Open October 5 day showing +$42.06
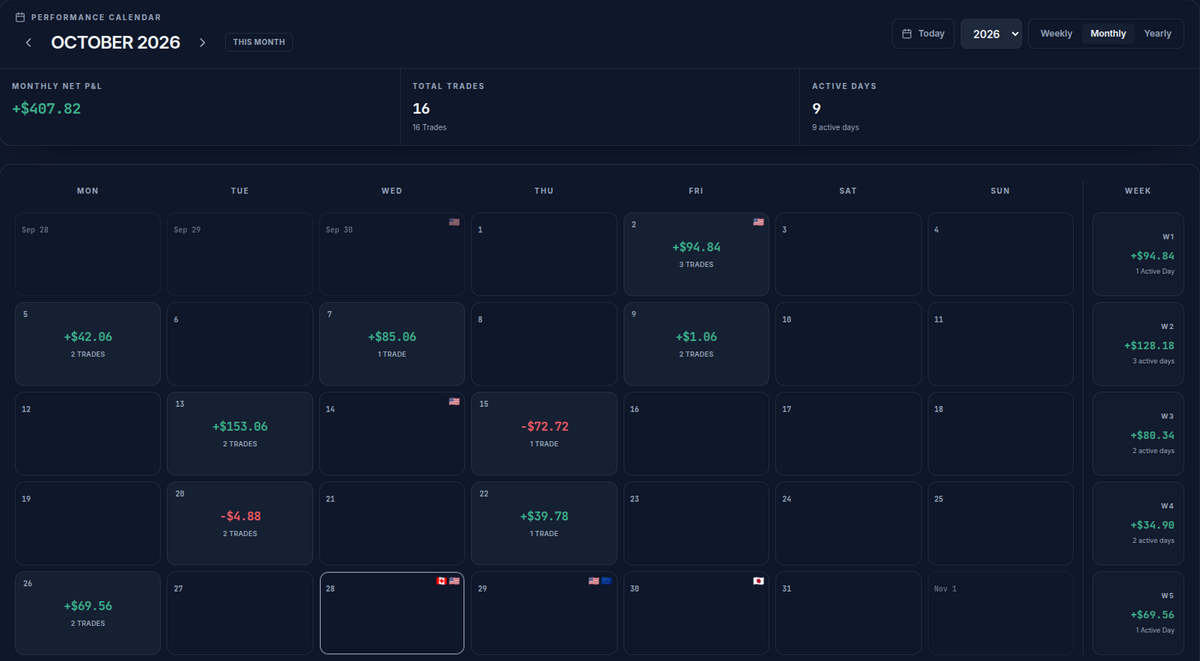This screenshot has height=661, width=1200. [88, 344]
